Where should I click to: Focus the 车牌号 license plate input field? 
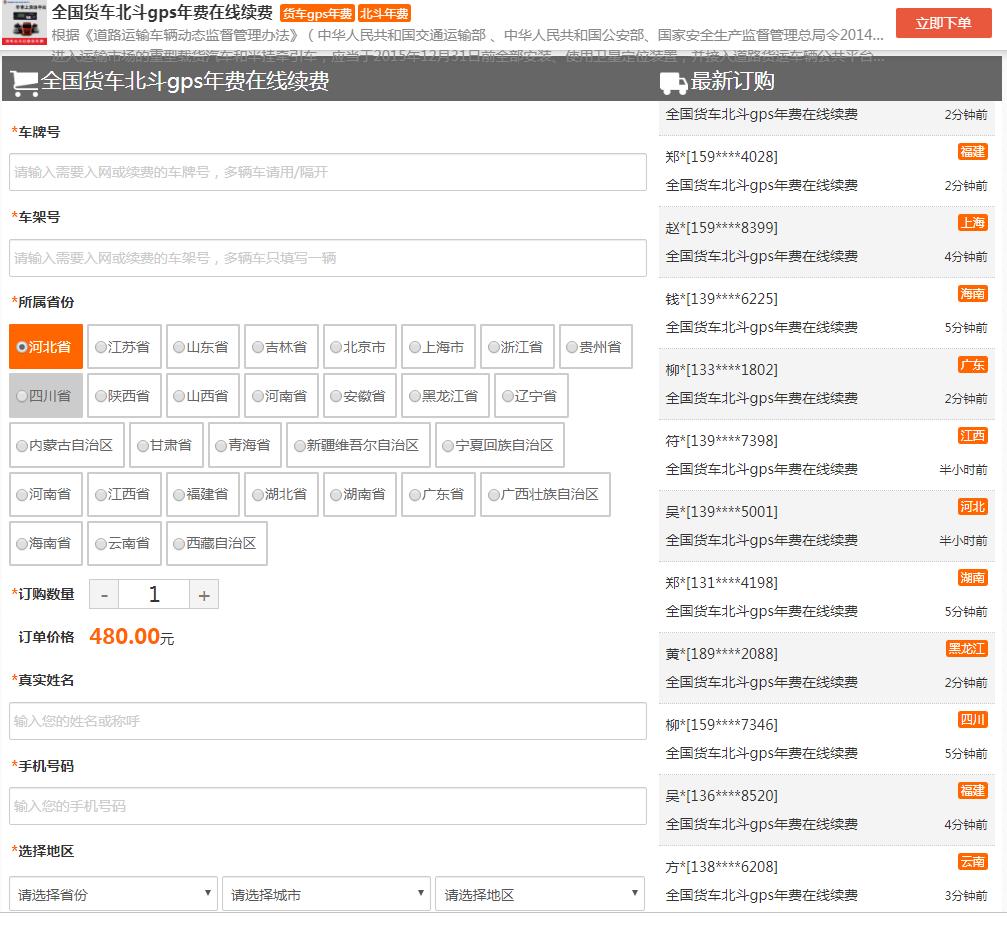pos(328,172)
